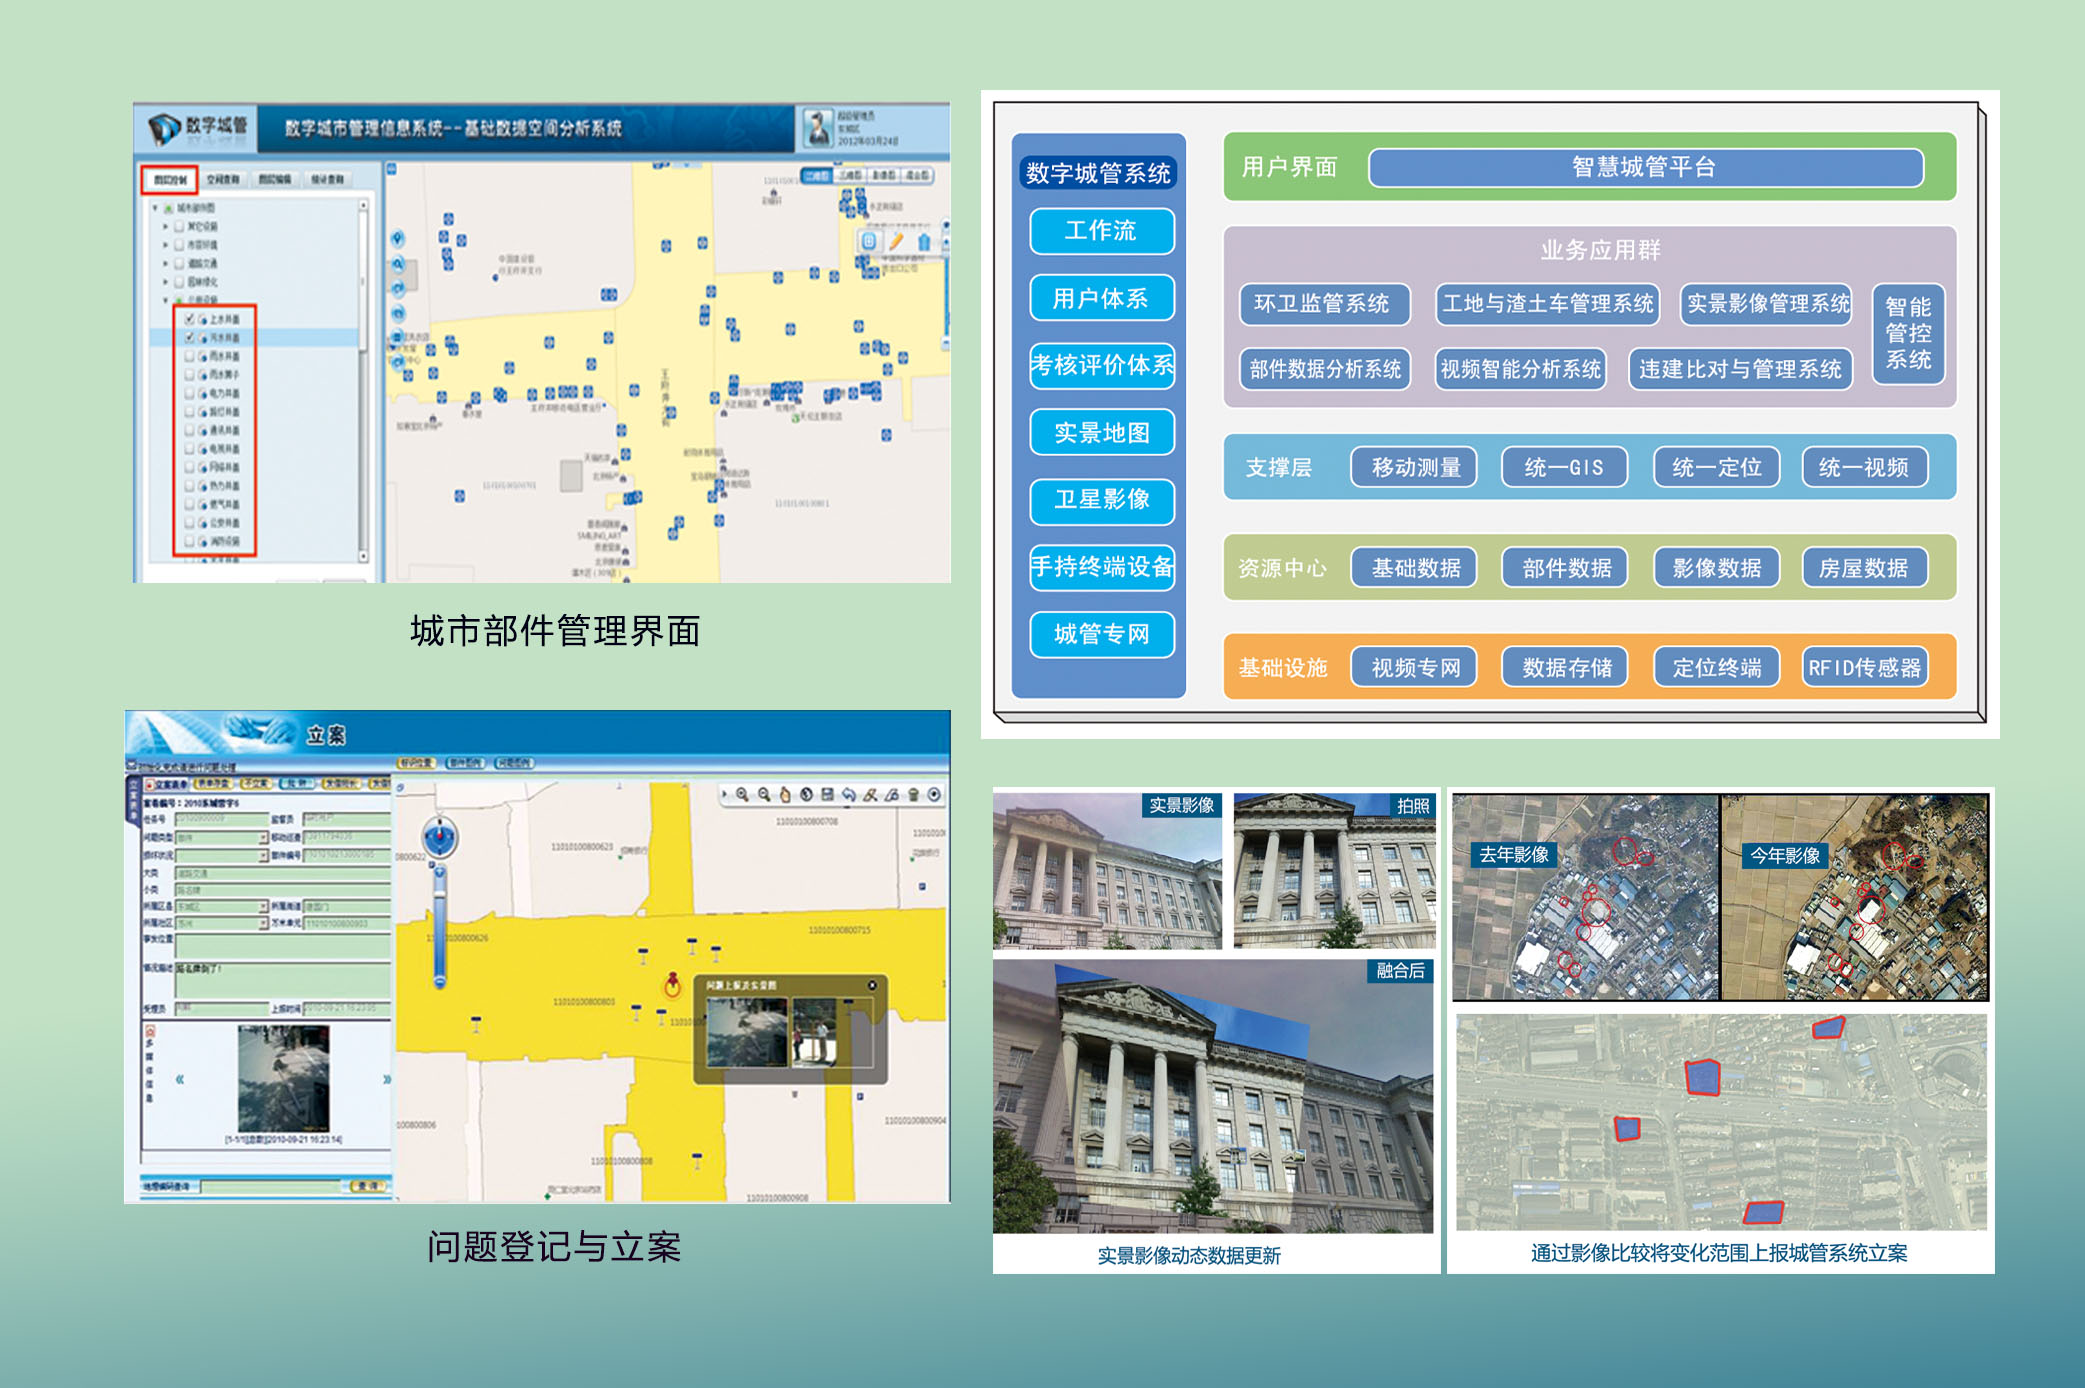Expand the 道路交通 tree node

(x=166, y=264)
